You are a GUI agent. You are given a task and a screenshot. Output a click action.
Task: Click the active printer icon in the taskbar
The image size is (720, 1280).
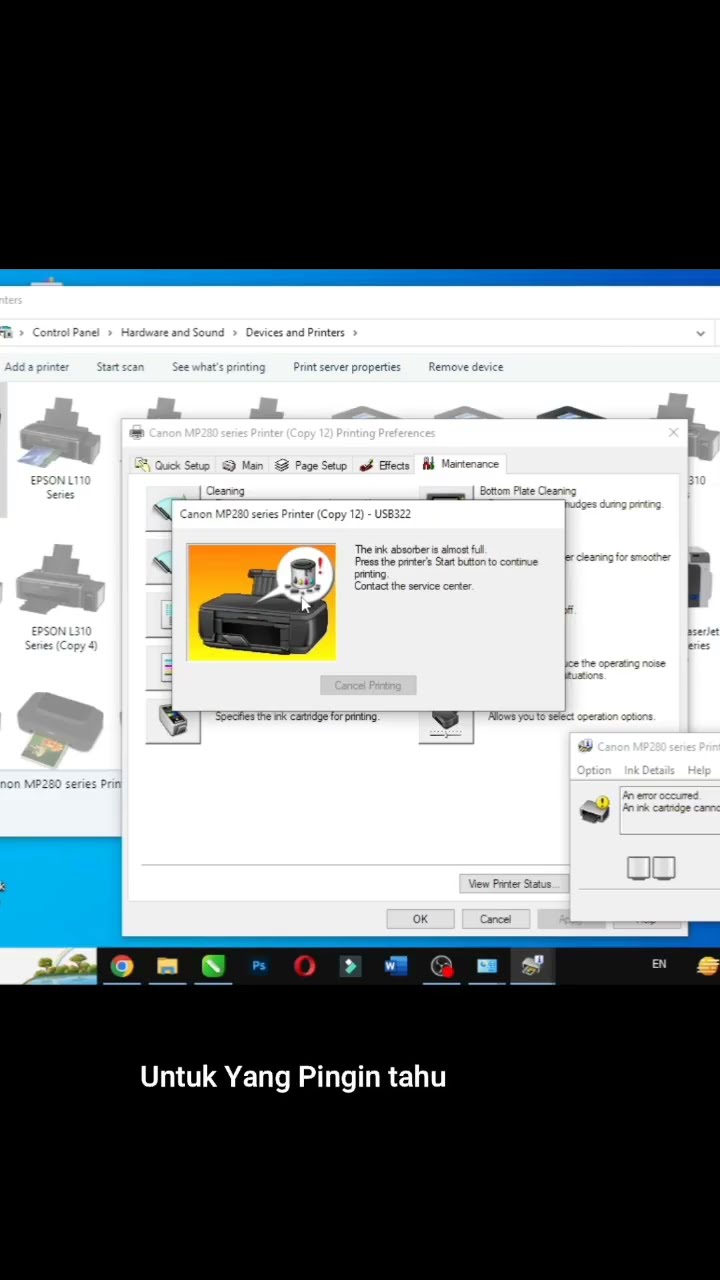click(533, 965)
